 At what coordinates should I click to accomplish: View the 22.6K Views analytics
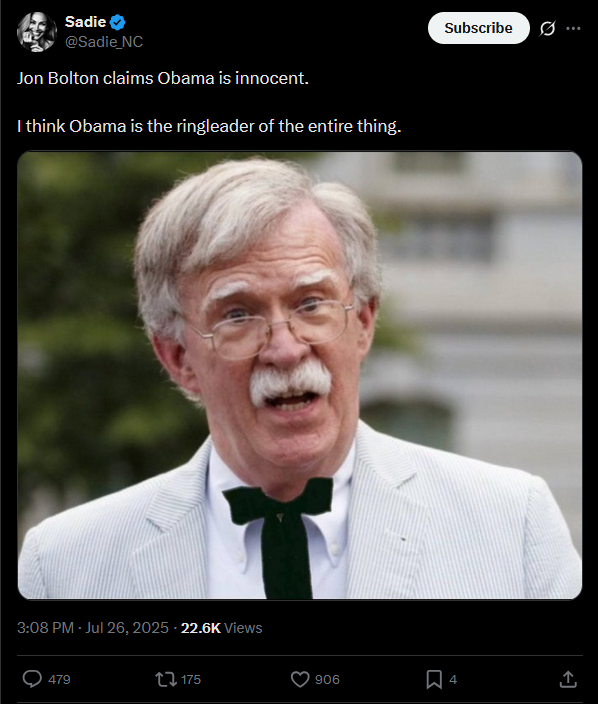[x=221, y=628]
